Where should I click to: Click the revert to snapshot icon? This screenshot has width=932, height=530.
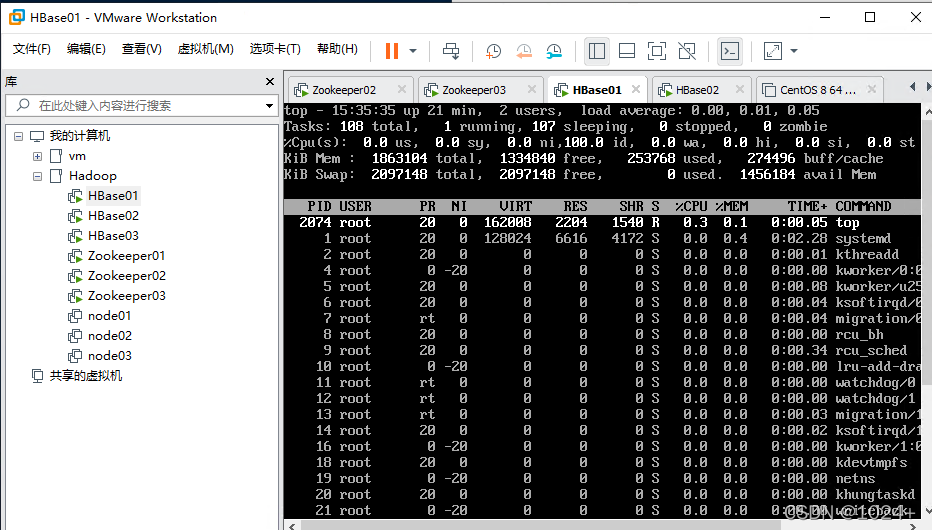[524, 51]
